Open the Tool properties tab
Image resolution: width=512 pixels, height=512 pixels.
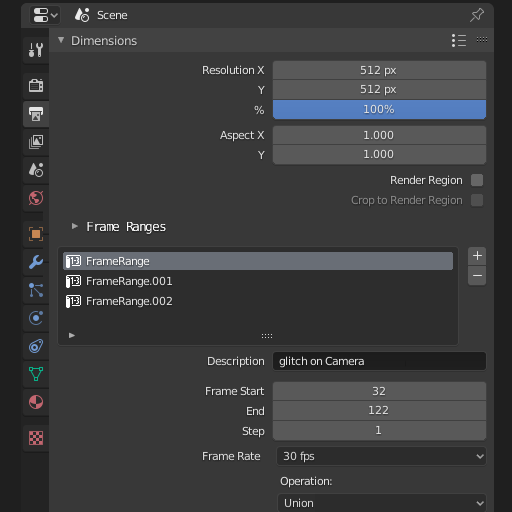point(36,50)
